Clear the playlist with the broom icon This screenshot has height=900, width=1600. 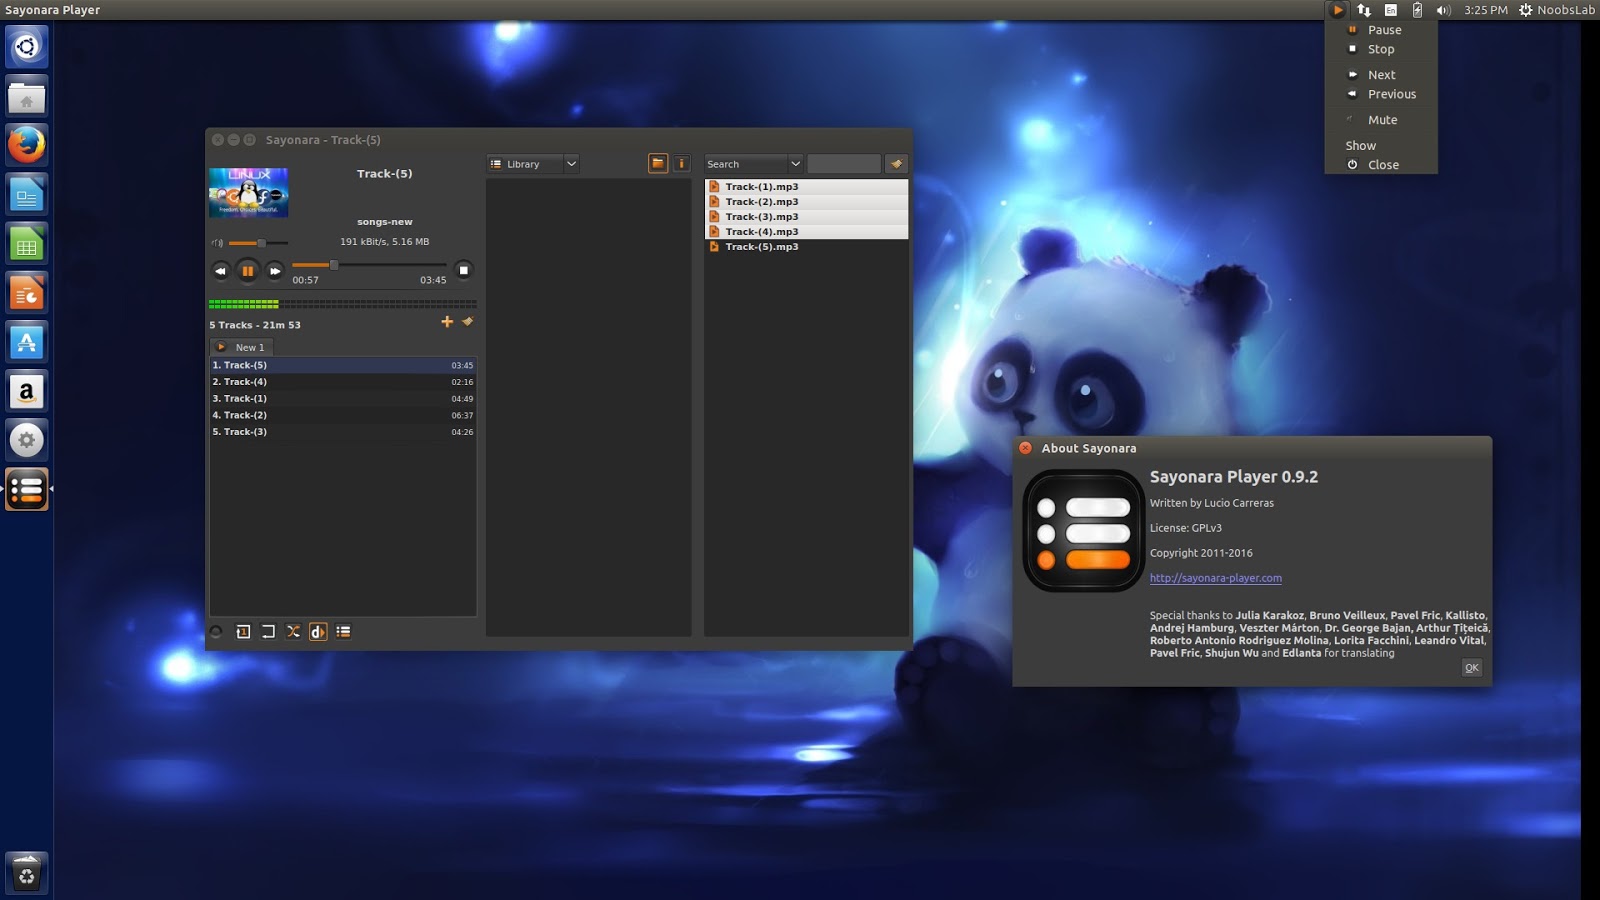(x=467, y=322)
